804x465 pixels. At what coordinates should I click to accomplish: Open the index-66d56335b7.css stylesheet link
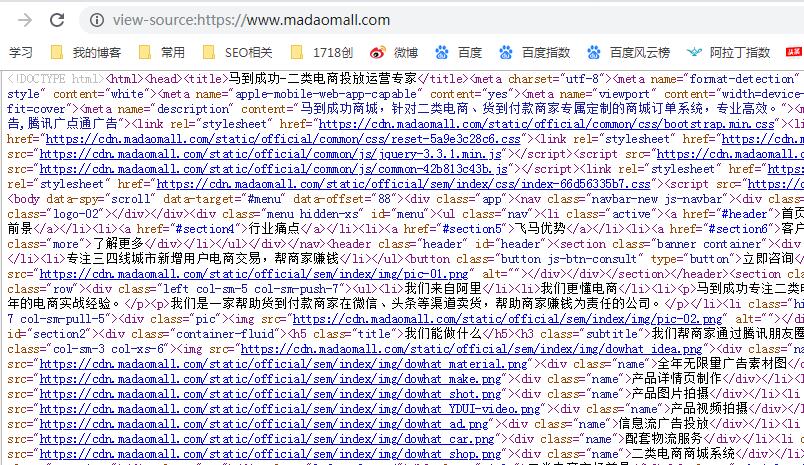click(x=404, y=184)
